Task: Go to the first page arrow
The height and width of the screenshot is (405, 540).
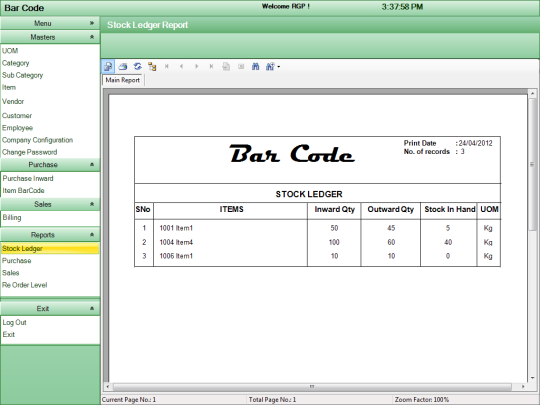Action: coord(167,66)
